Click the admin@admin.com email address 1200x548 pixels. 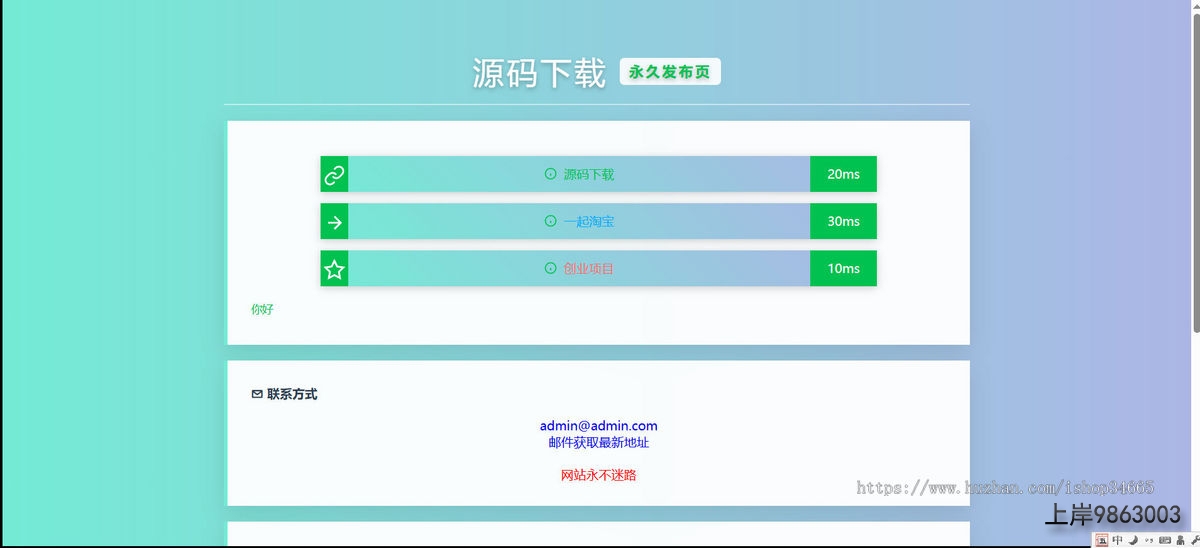(x=598, y=426)
